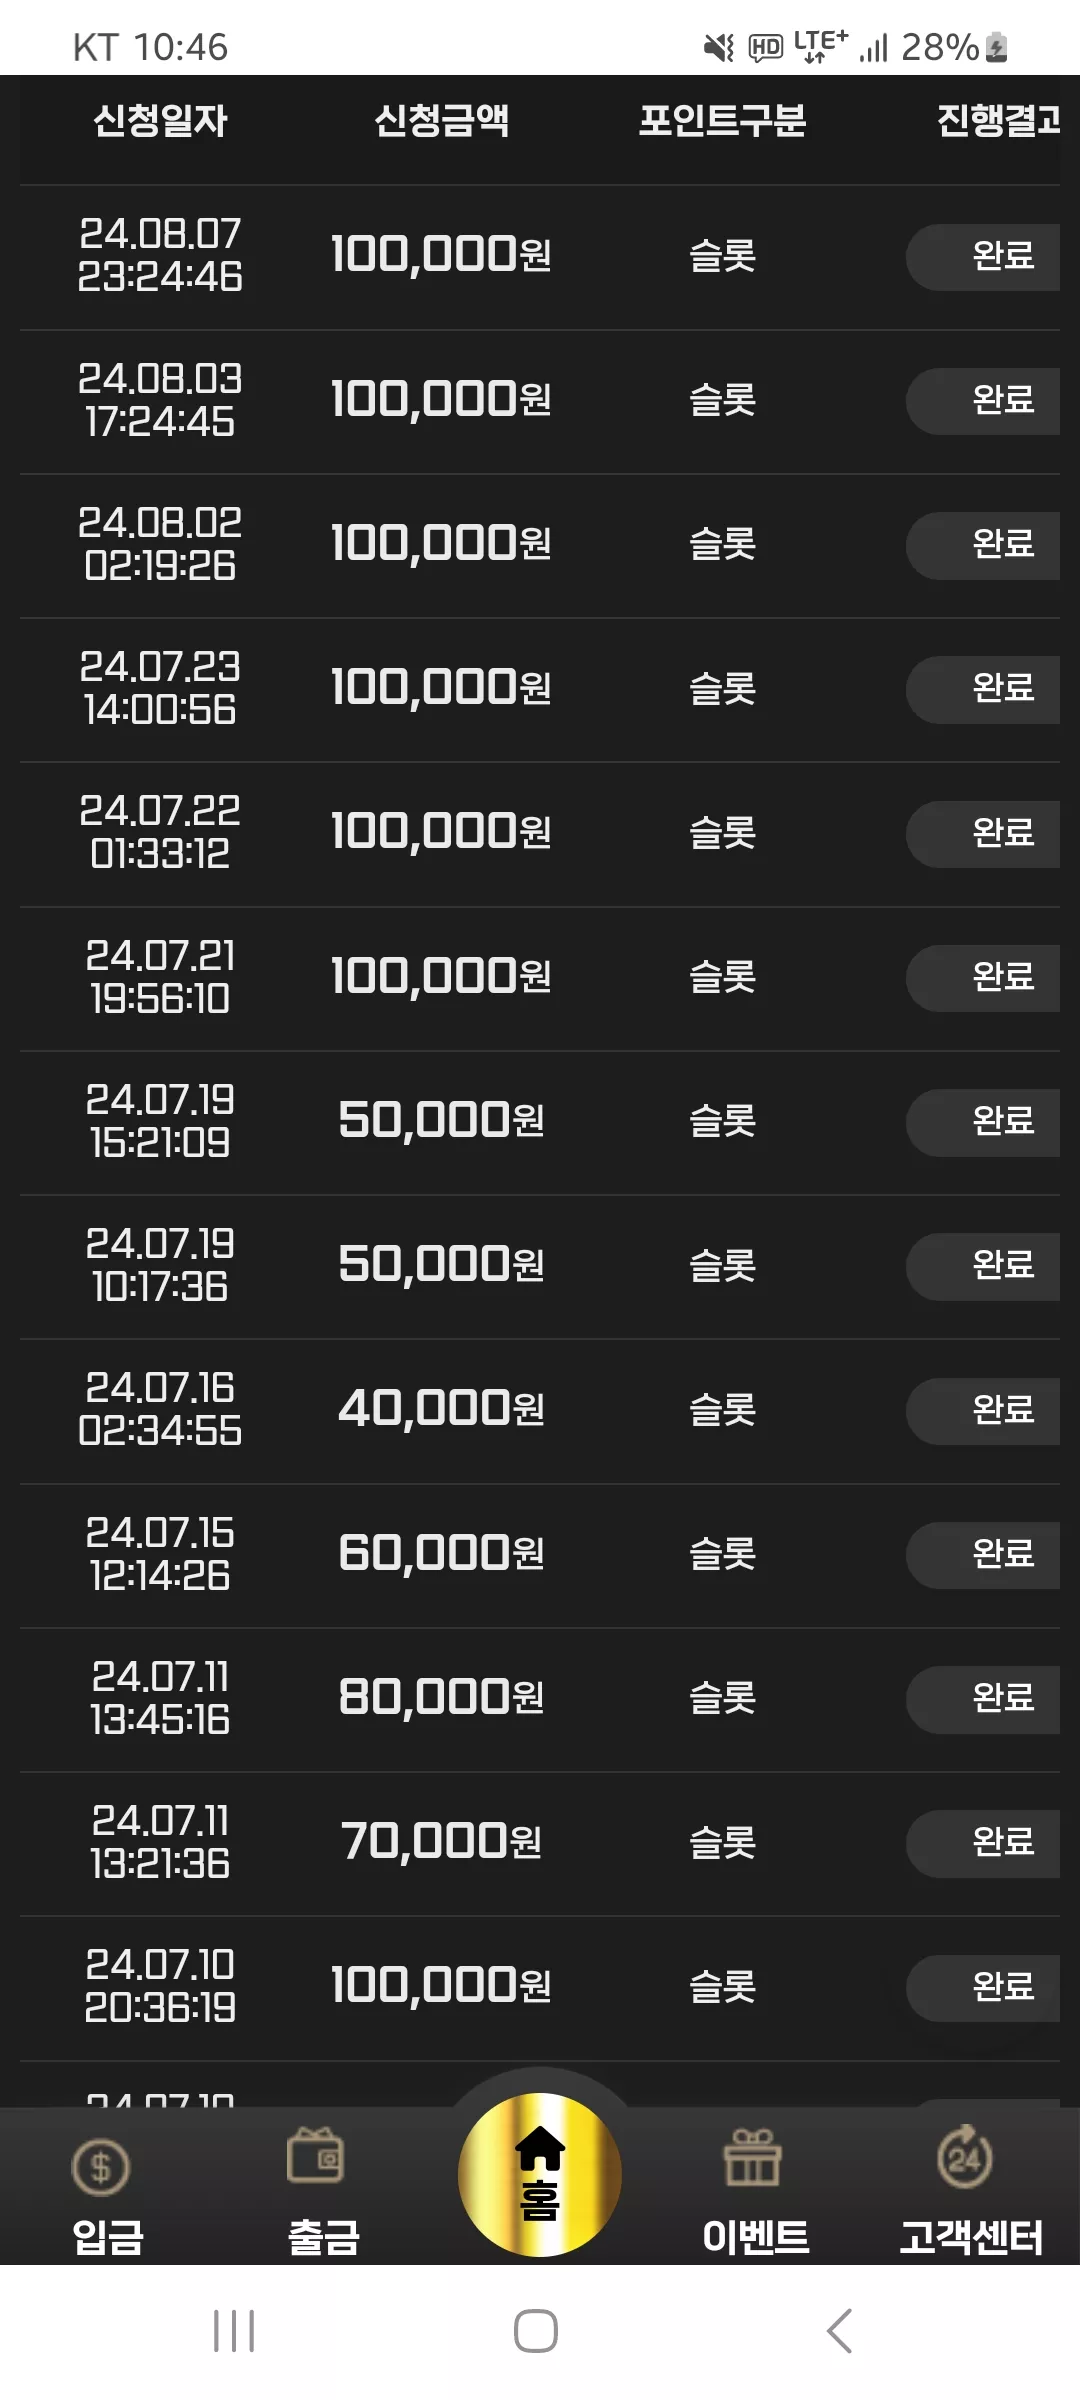Select the 진행결과 column header

tap(998, 121)
